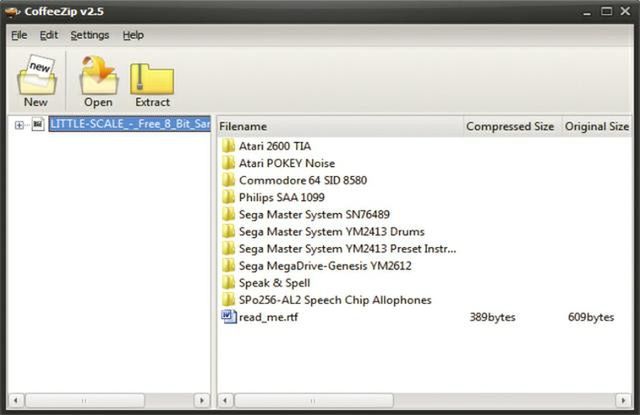Select LITTLE-SCALE_-_Free_8_Bit archive in tree

(130, 124)
